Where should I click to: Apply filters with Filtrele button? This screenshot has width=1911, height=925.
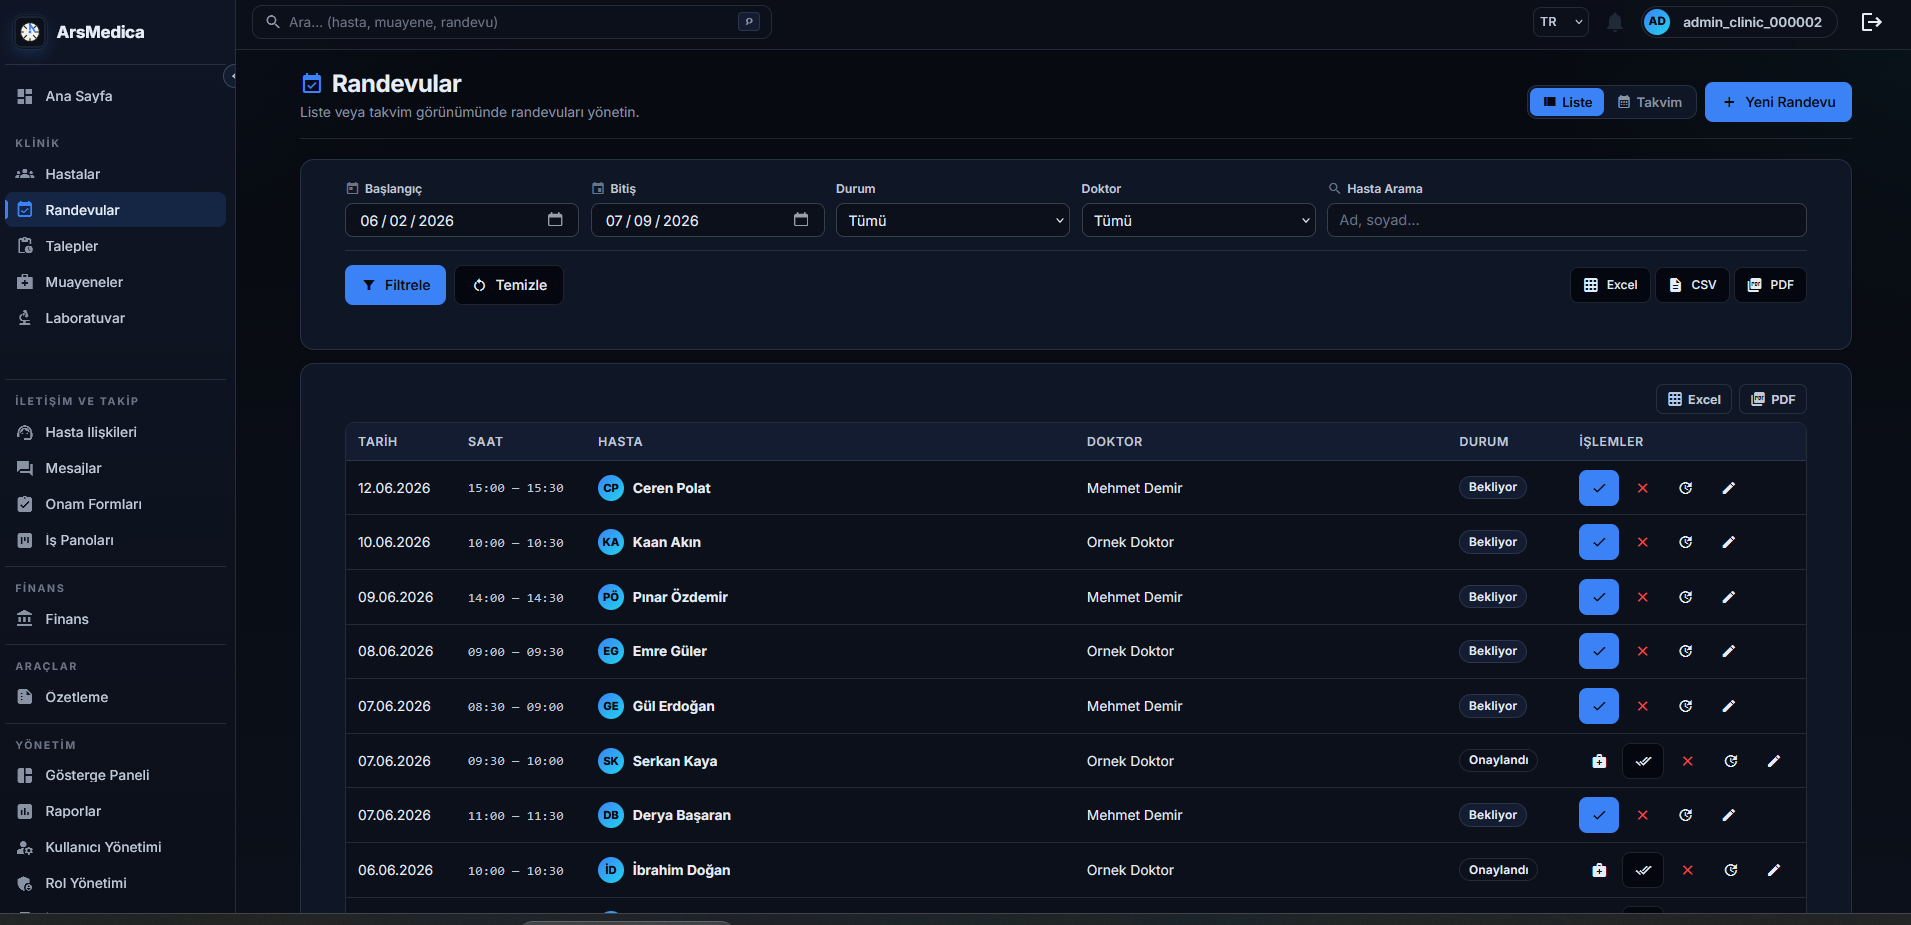[x=395, y=285]
